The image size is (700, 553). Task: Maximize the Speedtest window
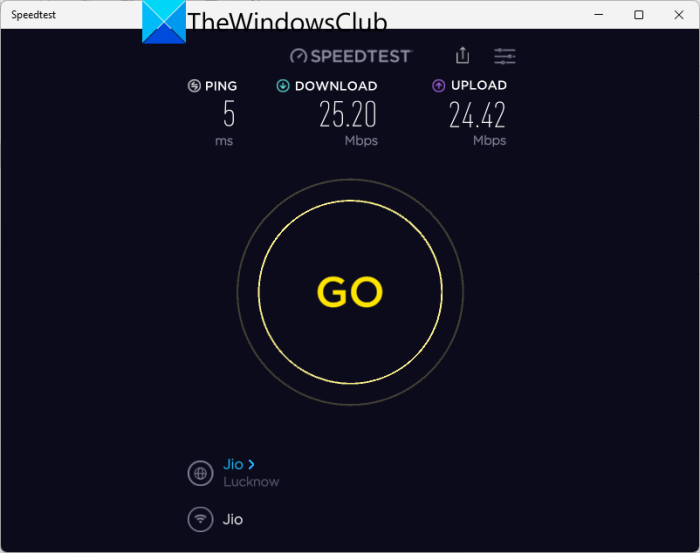(x=639, y=15)
